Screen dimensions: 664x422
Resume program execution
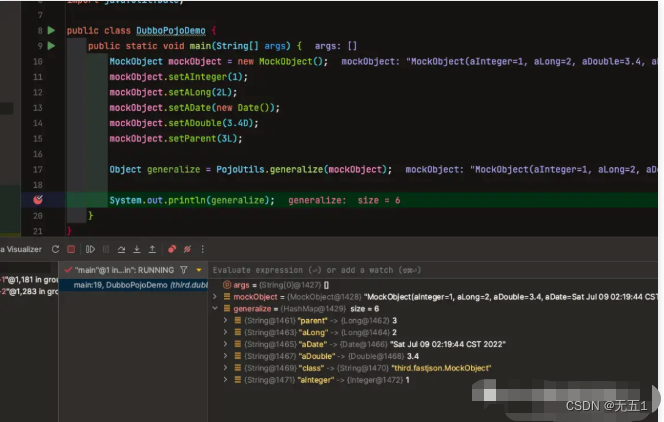point(90,249)
